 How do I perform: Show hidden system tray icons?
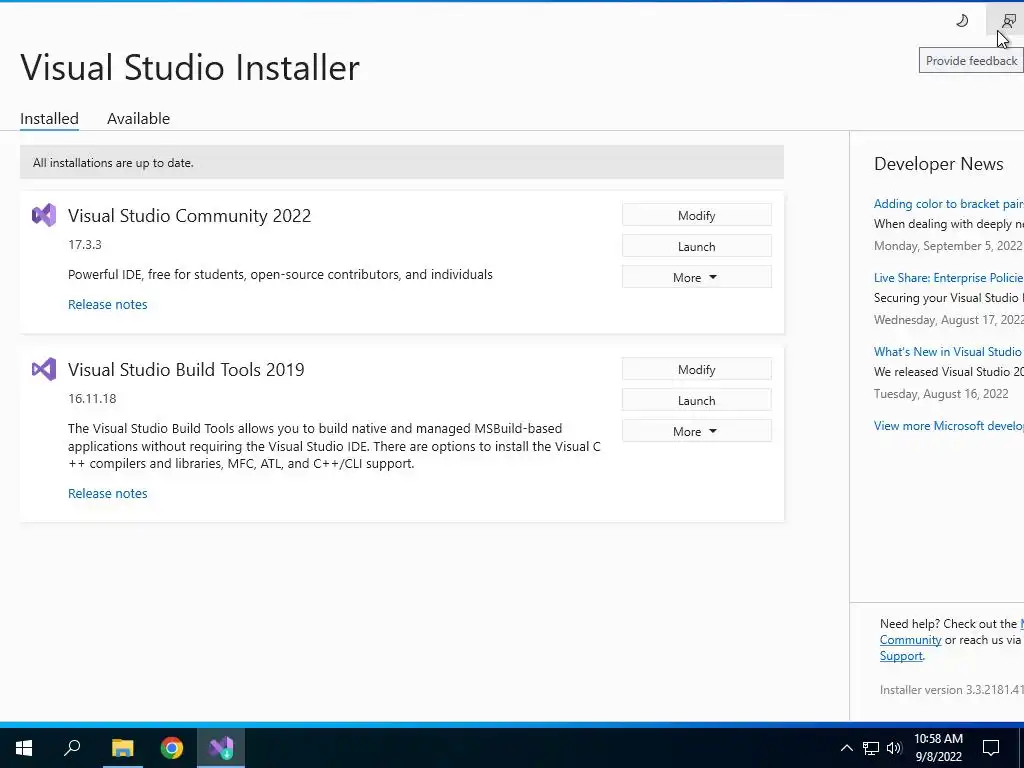click(846, 748)
